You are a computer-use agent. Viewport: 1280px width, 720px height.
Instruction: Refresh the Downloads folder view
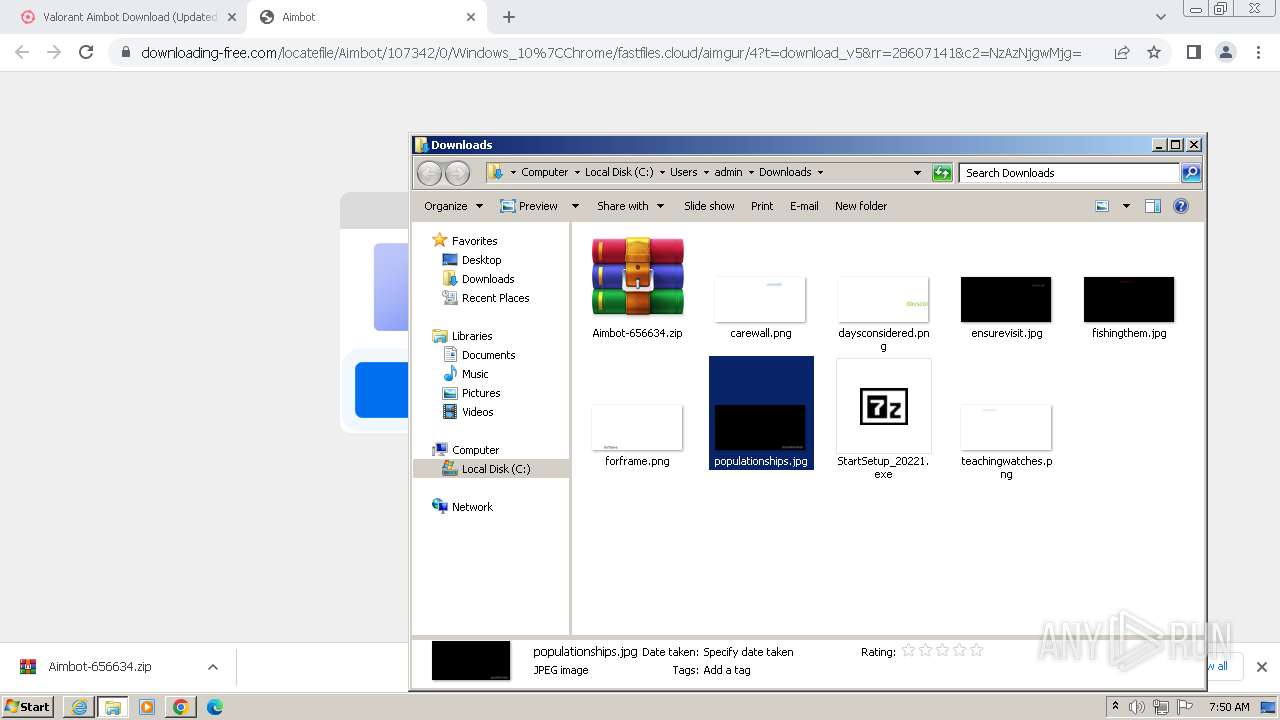(942, 173)
